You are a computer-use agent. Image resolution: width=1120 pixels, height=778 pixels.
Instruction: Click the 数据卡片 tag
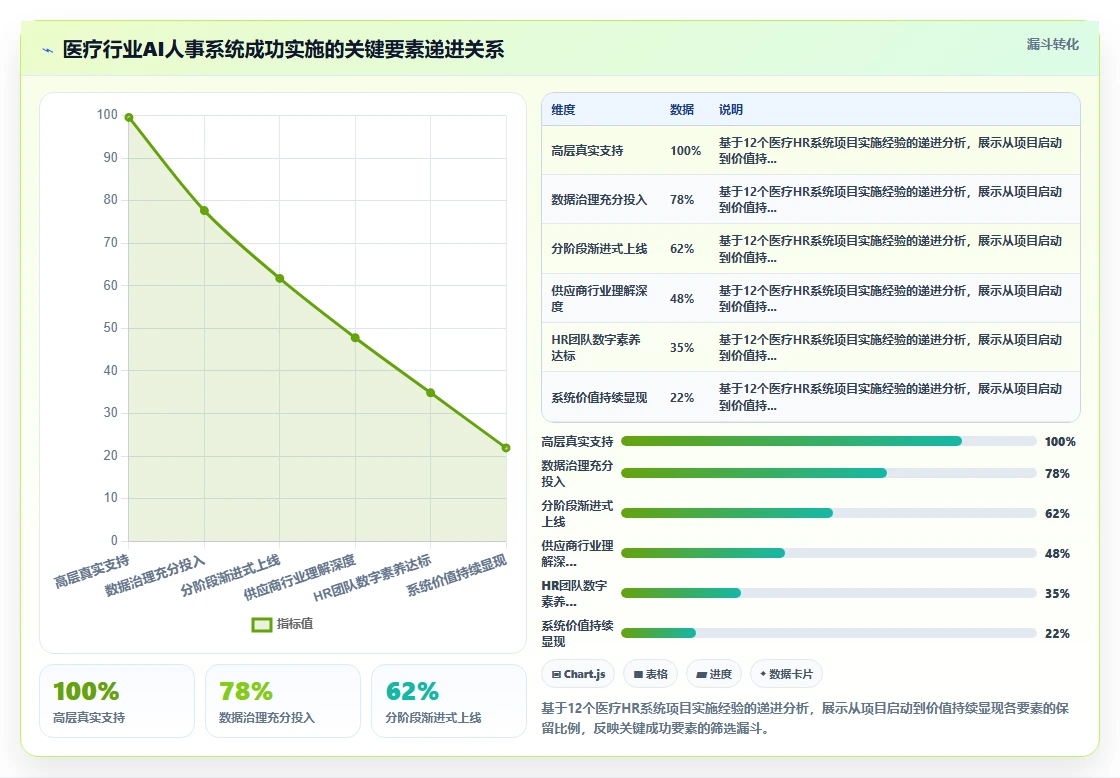click(786, 674)
